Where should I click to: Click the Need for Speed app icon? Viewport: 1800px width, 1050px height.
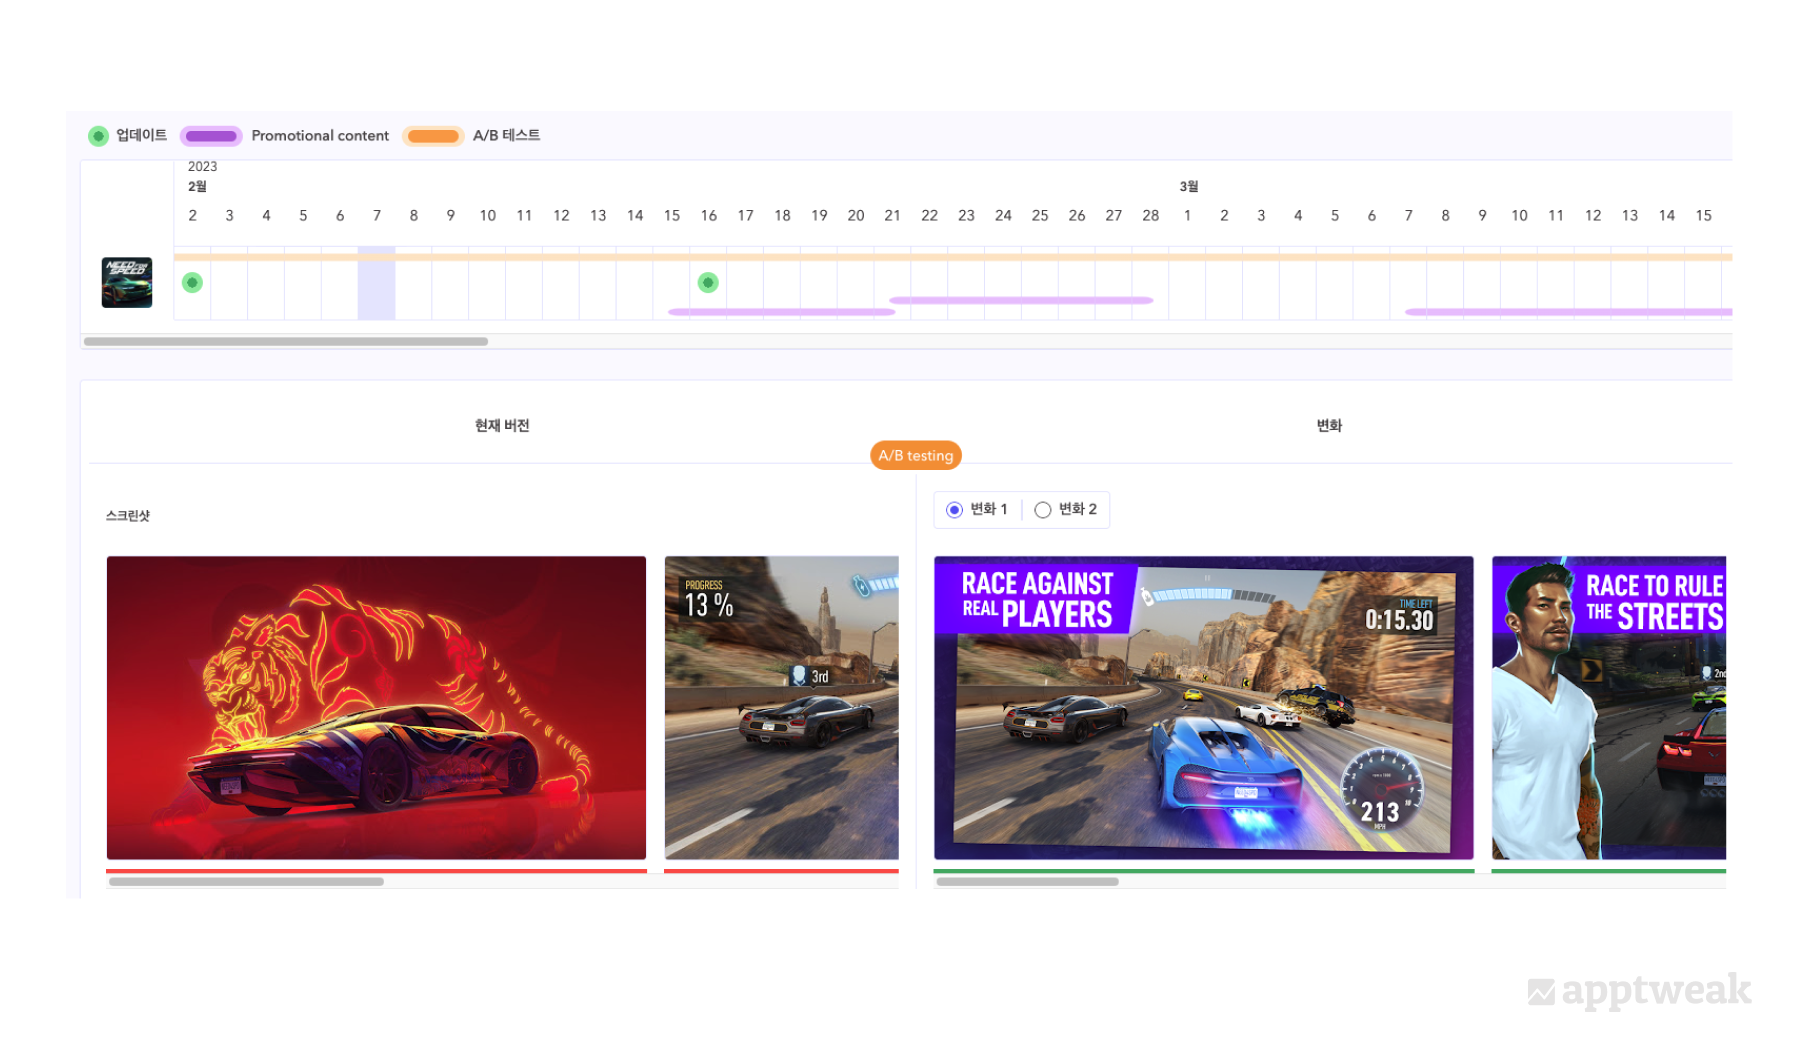pyautogui.click(x=127, y=282)
